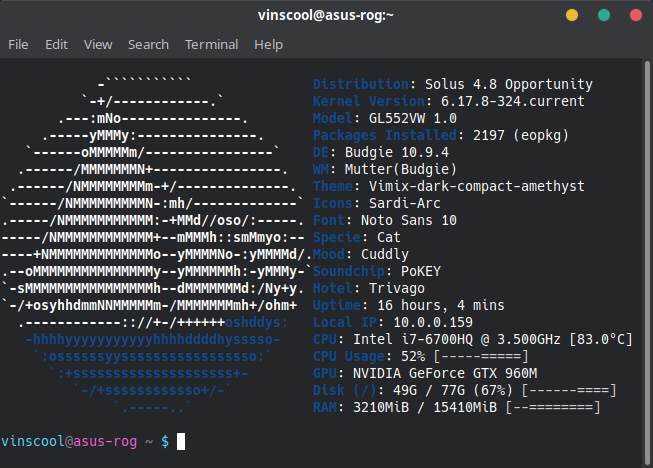The height and width of the screenshot is (468, 653).
Task: Click the CPU text 'Intel i7-6700HQ @ 3.500GHz'
Action: tap(457, 340)
